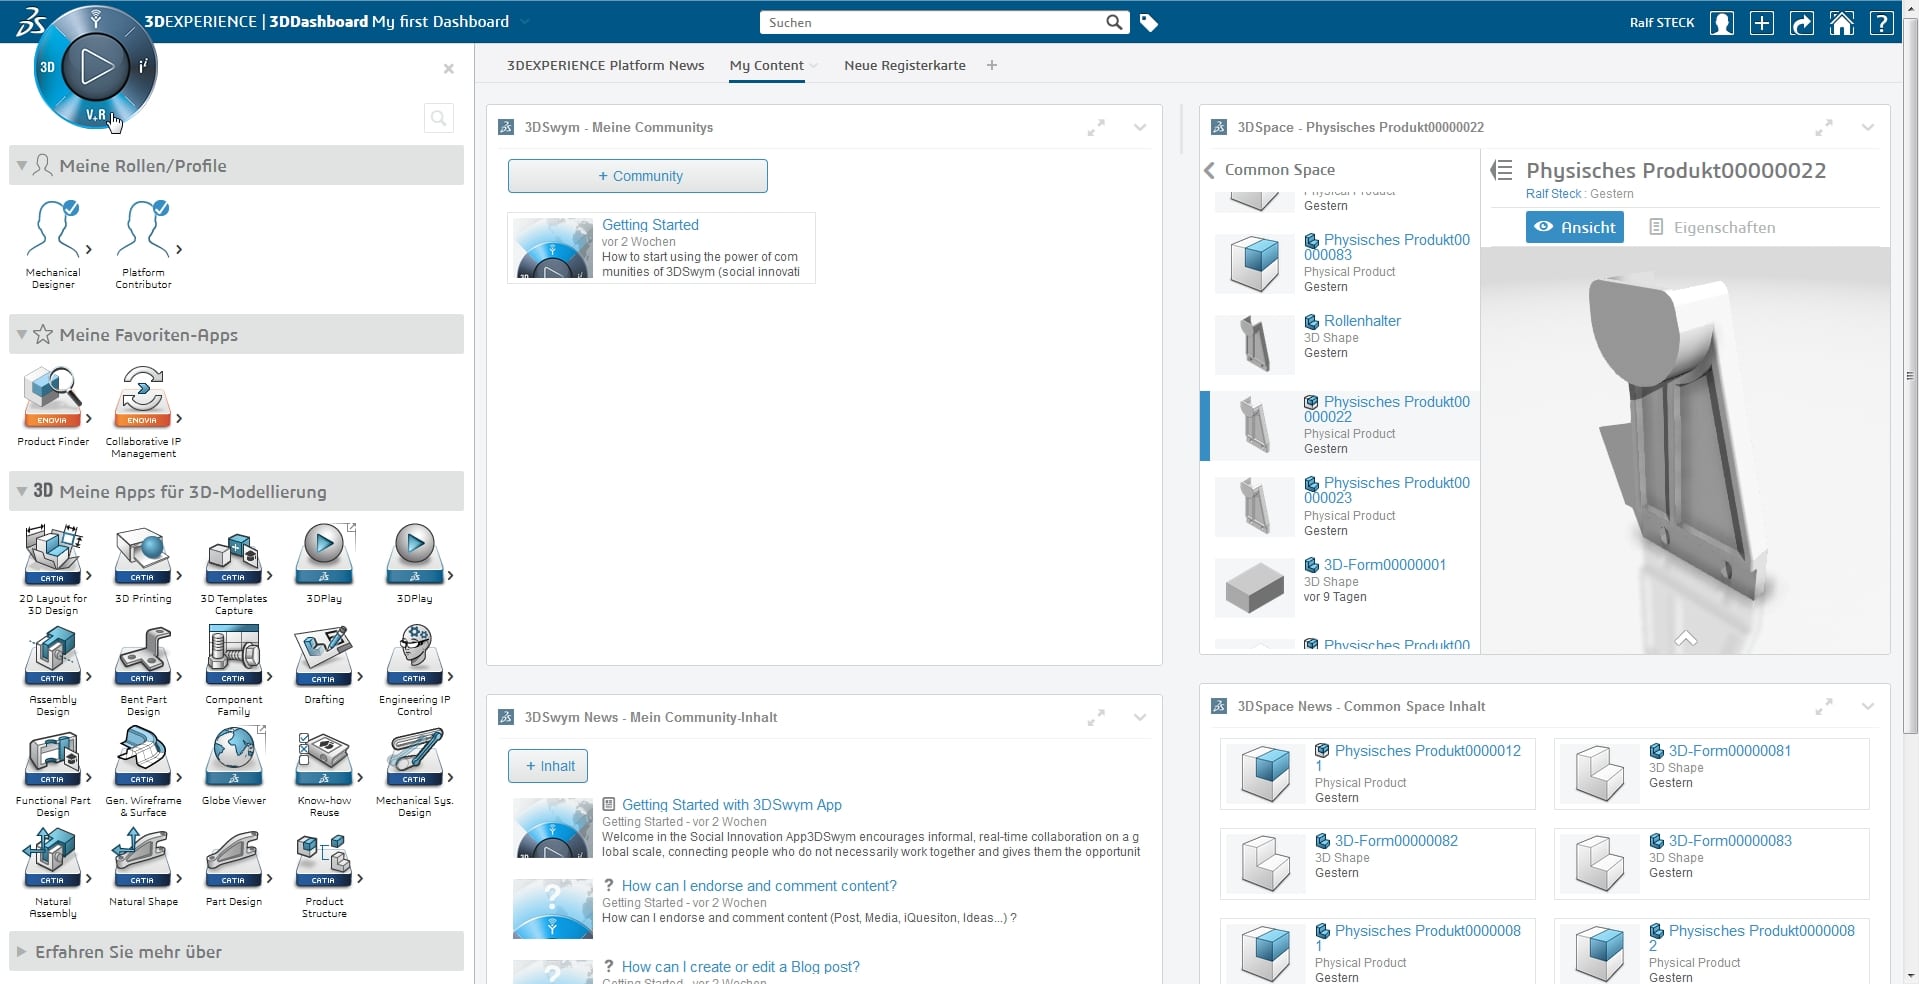
Task: Open Functional Part Design app
Action: [x=53, y=757]
